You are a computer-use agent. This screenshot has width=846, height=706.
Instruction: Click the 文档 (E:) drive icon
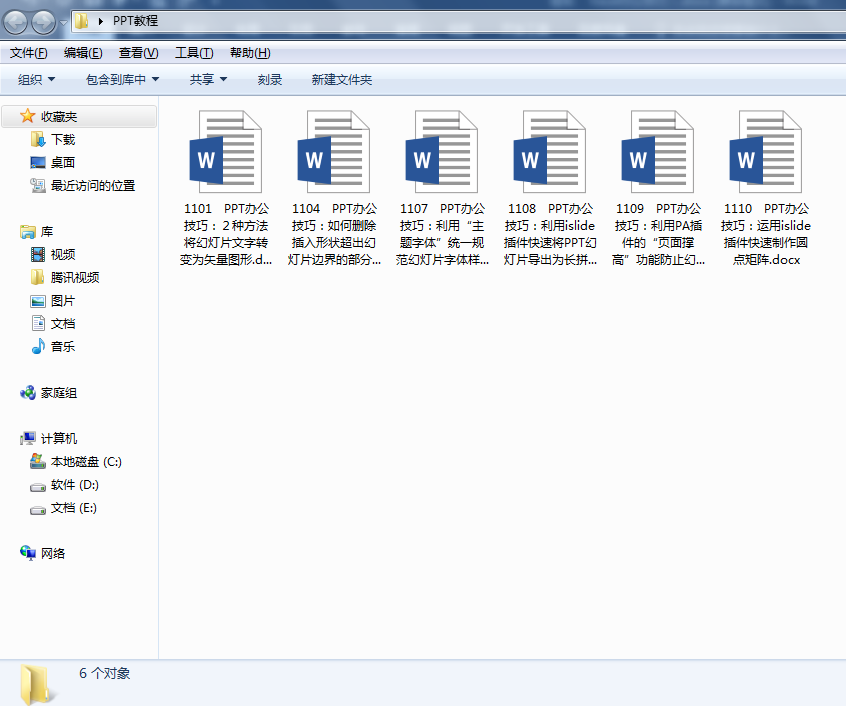[38, 510]
